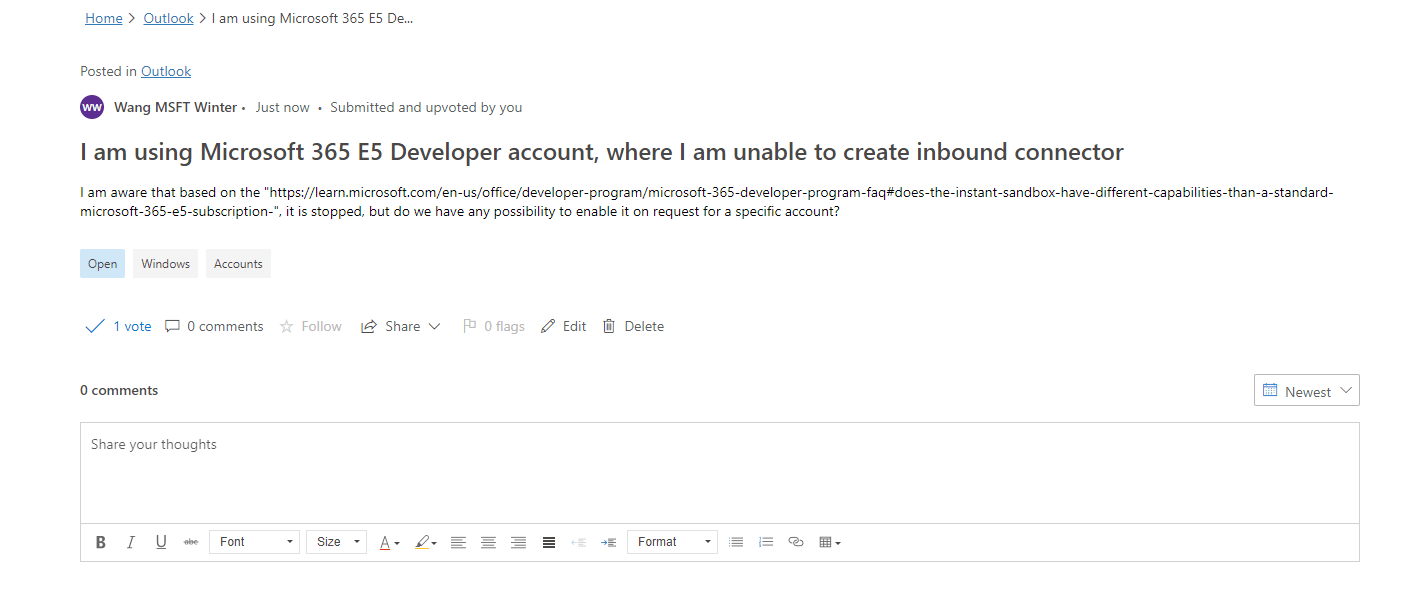Center align the text

click(x=488, y=542)
